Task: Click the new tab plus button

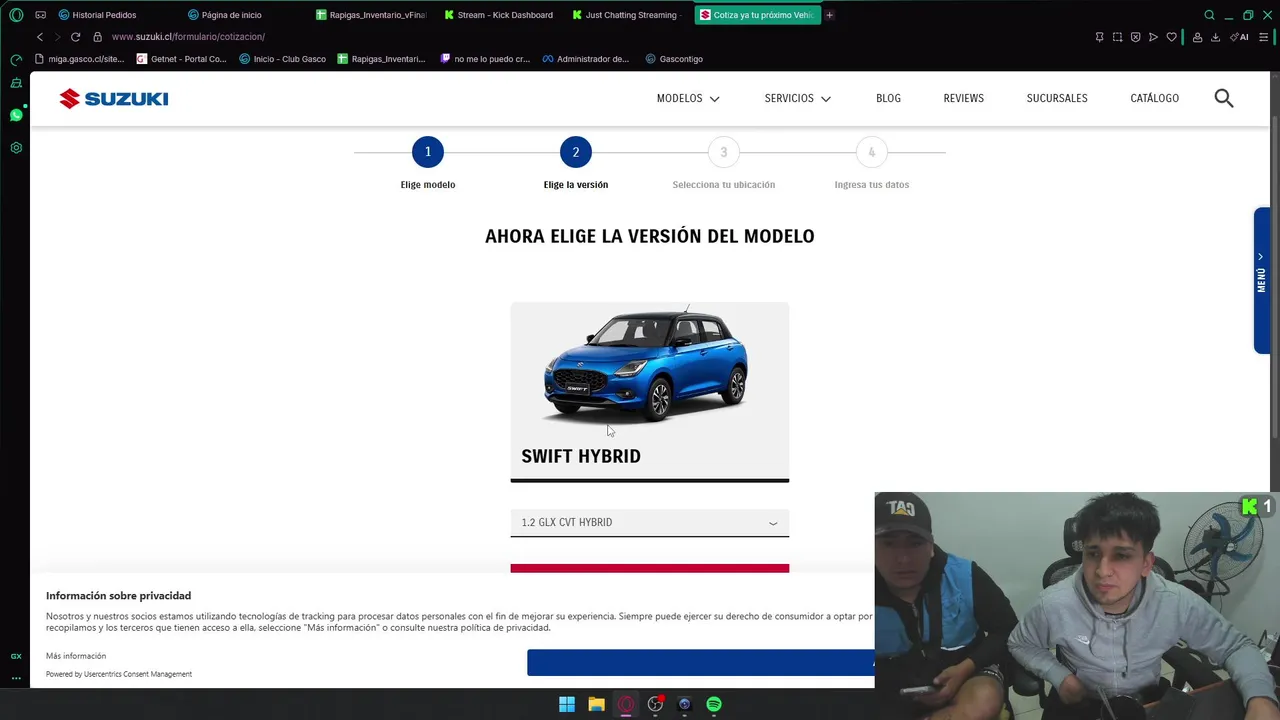Action: 829,15
